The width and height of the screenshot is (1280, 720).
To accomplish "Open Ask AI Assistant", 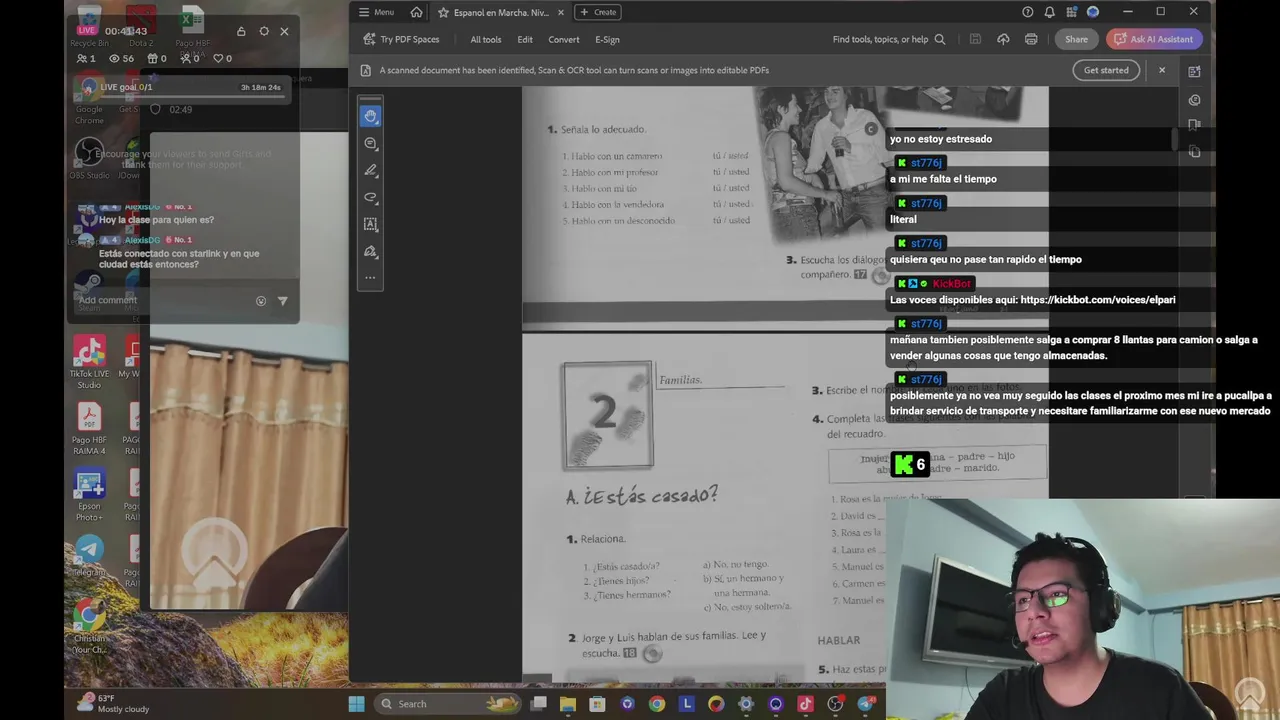I will click(x=1153, y=39).
